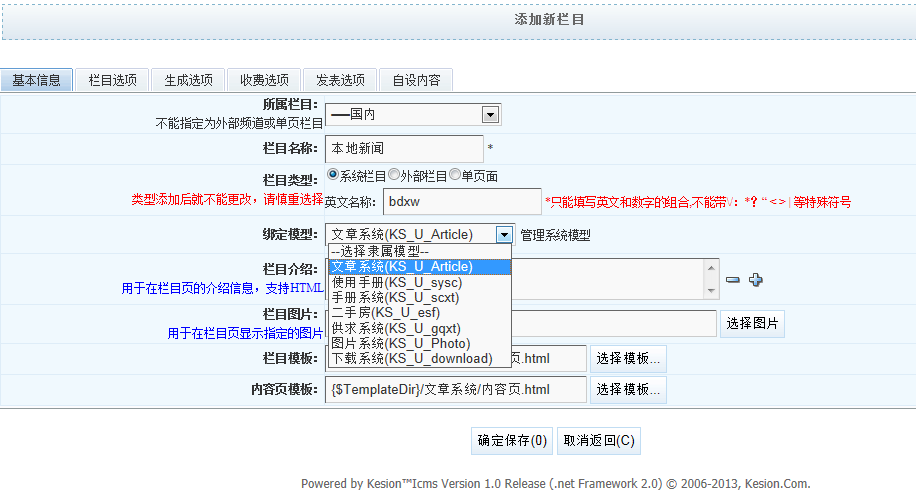Switch to the 生成选项 tab
This screenshot has width=916, height=502.
[188, 80]
